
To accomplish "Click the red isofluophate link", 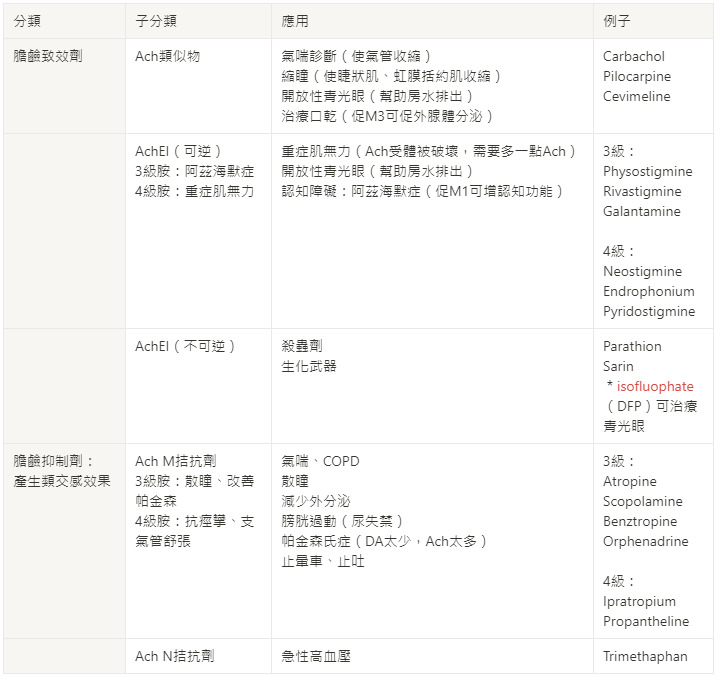I will (655, 386).
